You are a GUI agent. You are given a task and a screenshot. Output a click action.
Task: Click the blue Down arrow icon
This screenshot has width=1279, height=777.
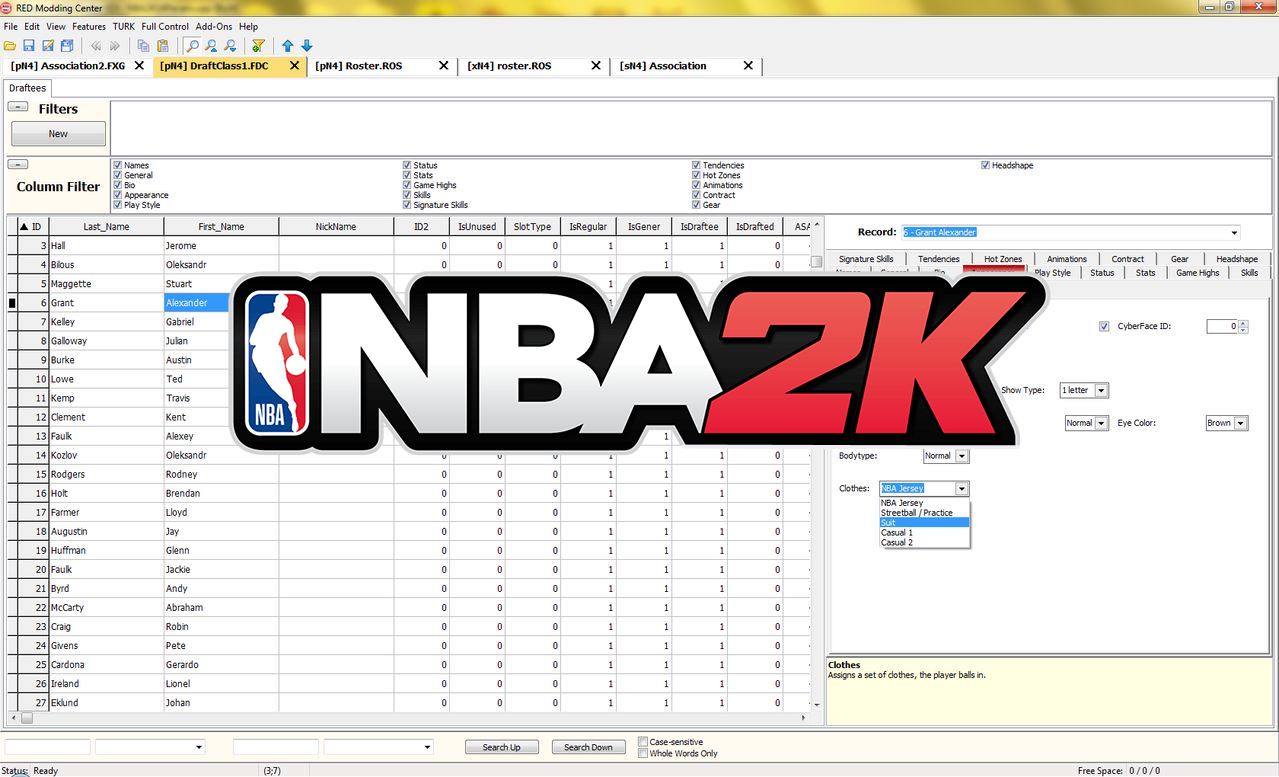pos(307,46)
